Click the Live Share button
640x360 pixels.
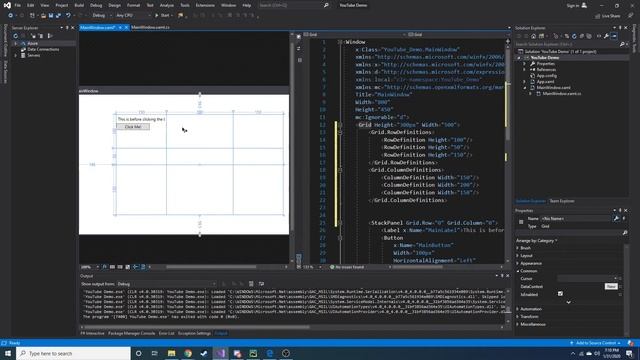tap(607, 16)
